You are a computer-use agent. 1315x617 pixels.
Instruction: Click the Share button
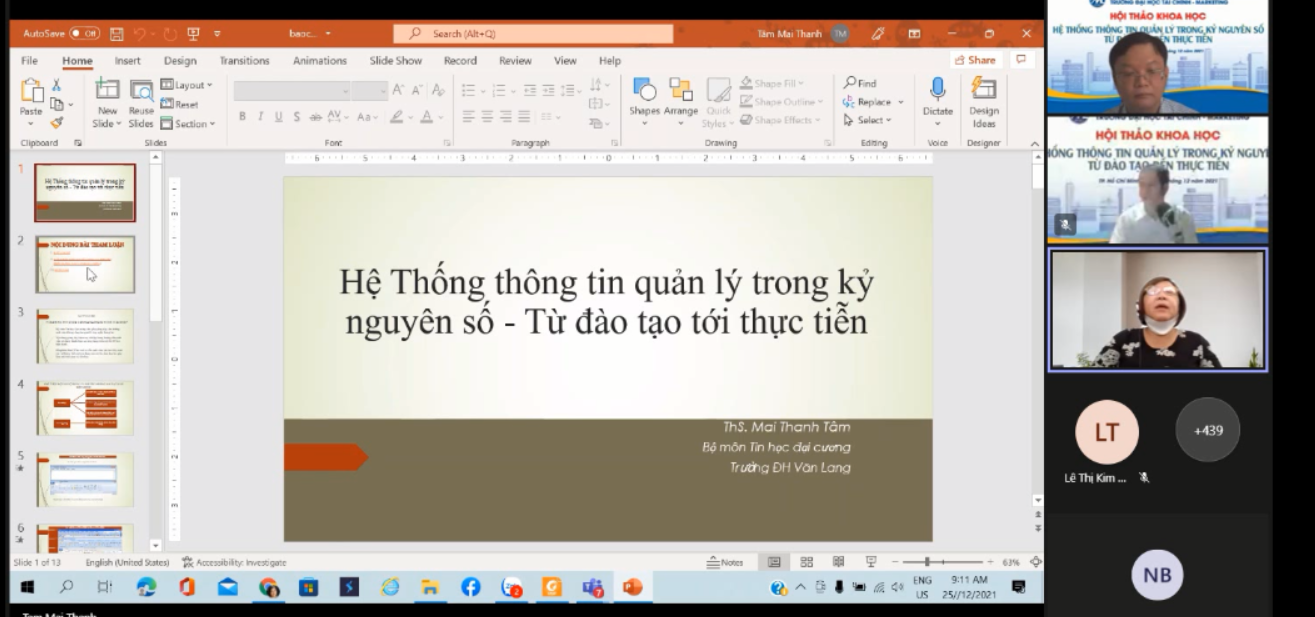click(x=975, y=60)
